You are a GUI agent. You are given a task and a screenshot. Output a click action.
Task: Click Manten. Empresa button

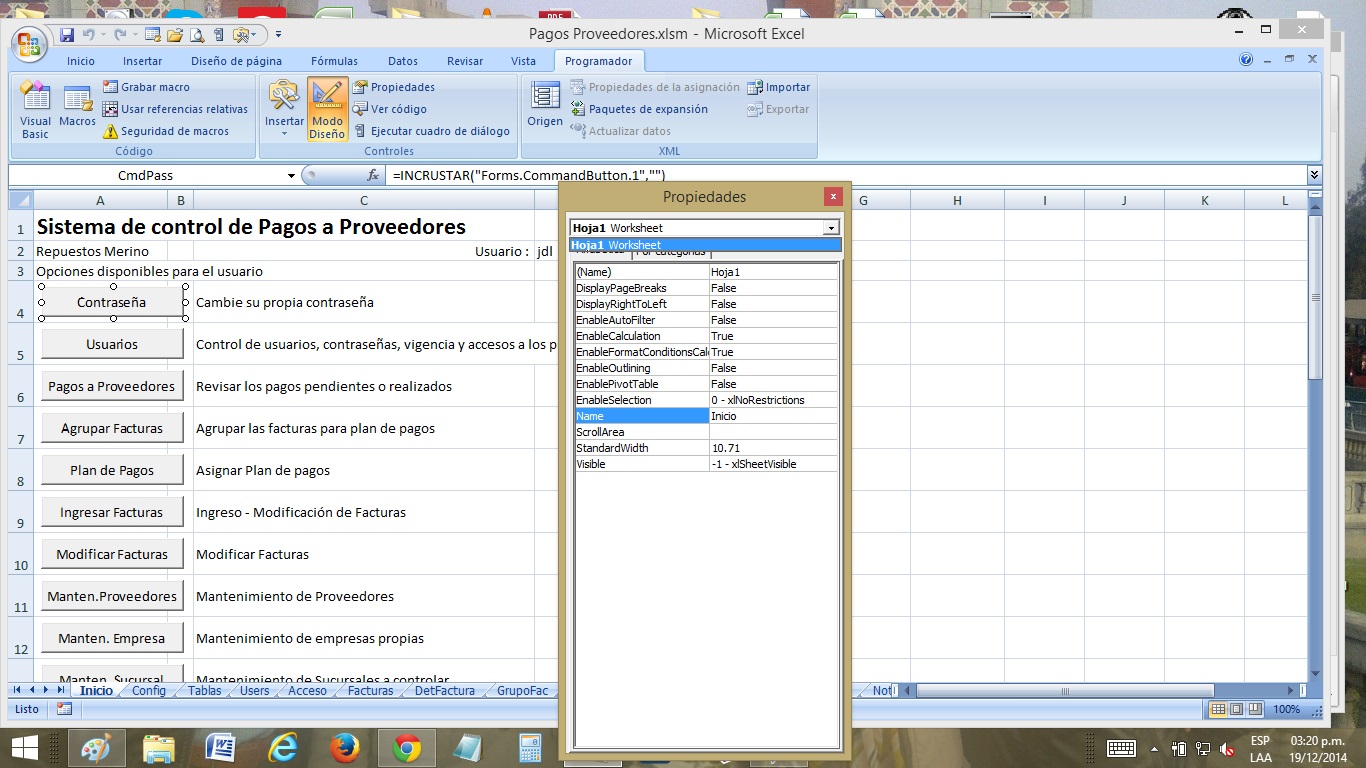112,638
